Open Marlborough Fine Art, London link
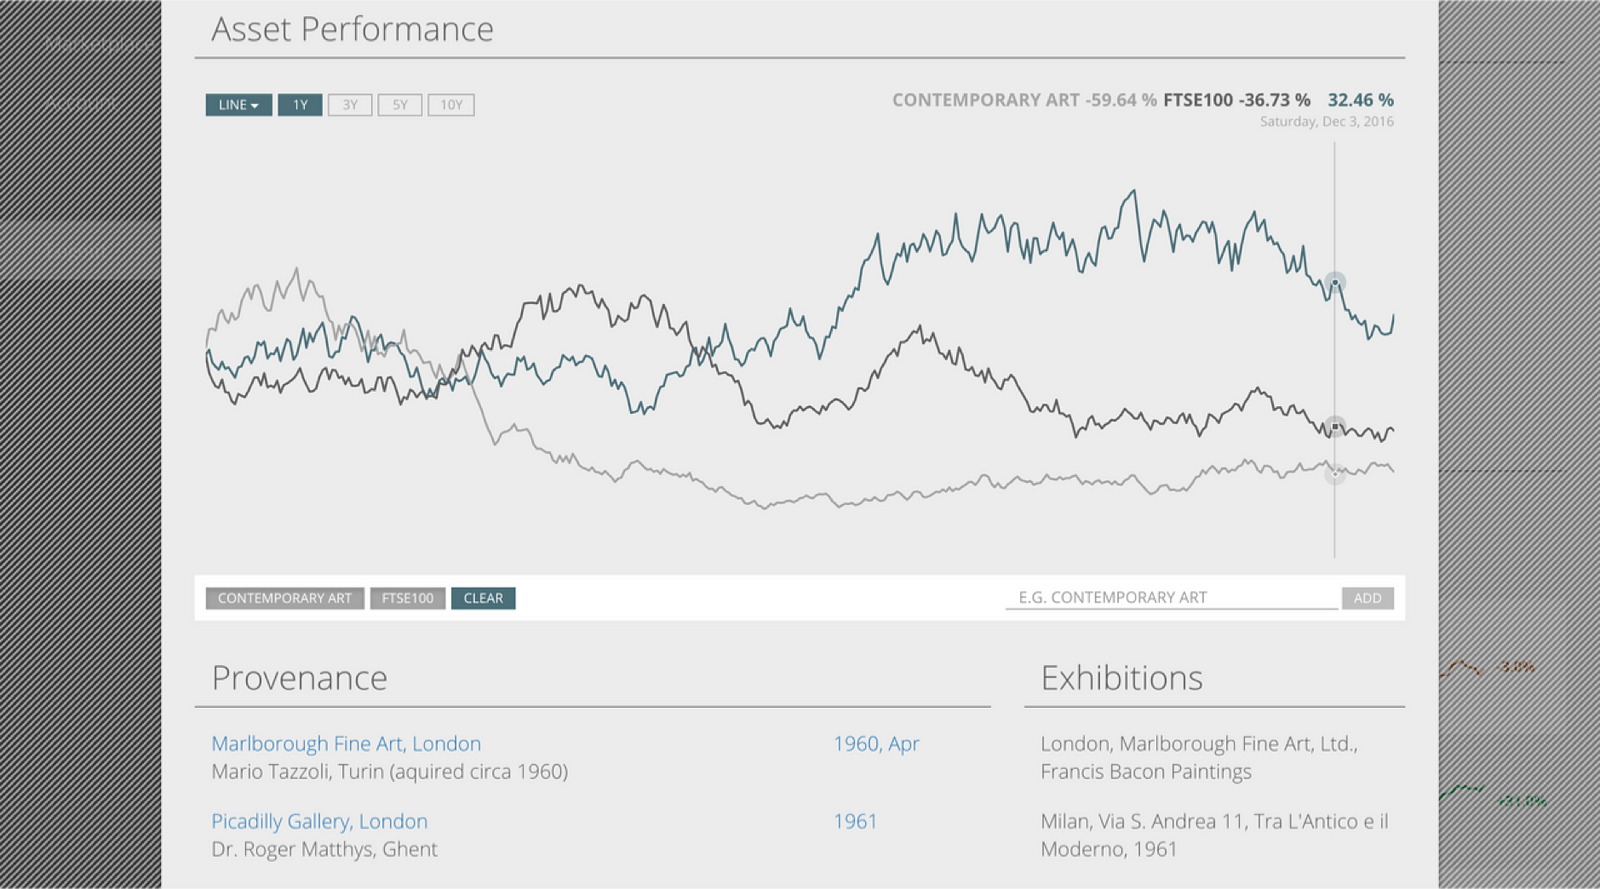 point(346,744)
